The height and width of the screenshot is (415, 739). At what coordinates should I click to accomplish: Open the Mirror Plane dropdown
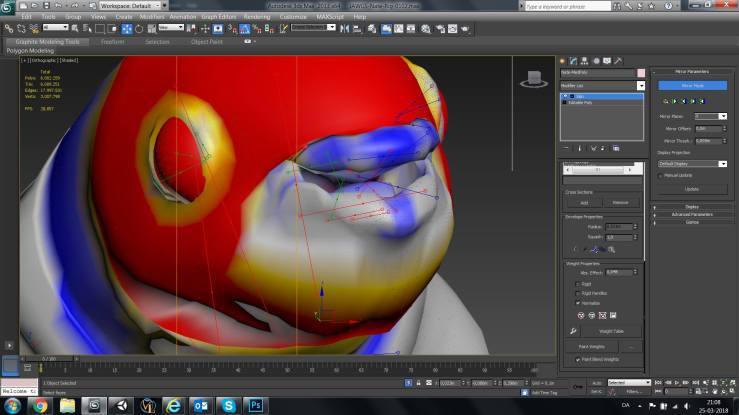tap(711, 116)
